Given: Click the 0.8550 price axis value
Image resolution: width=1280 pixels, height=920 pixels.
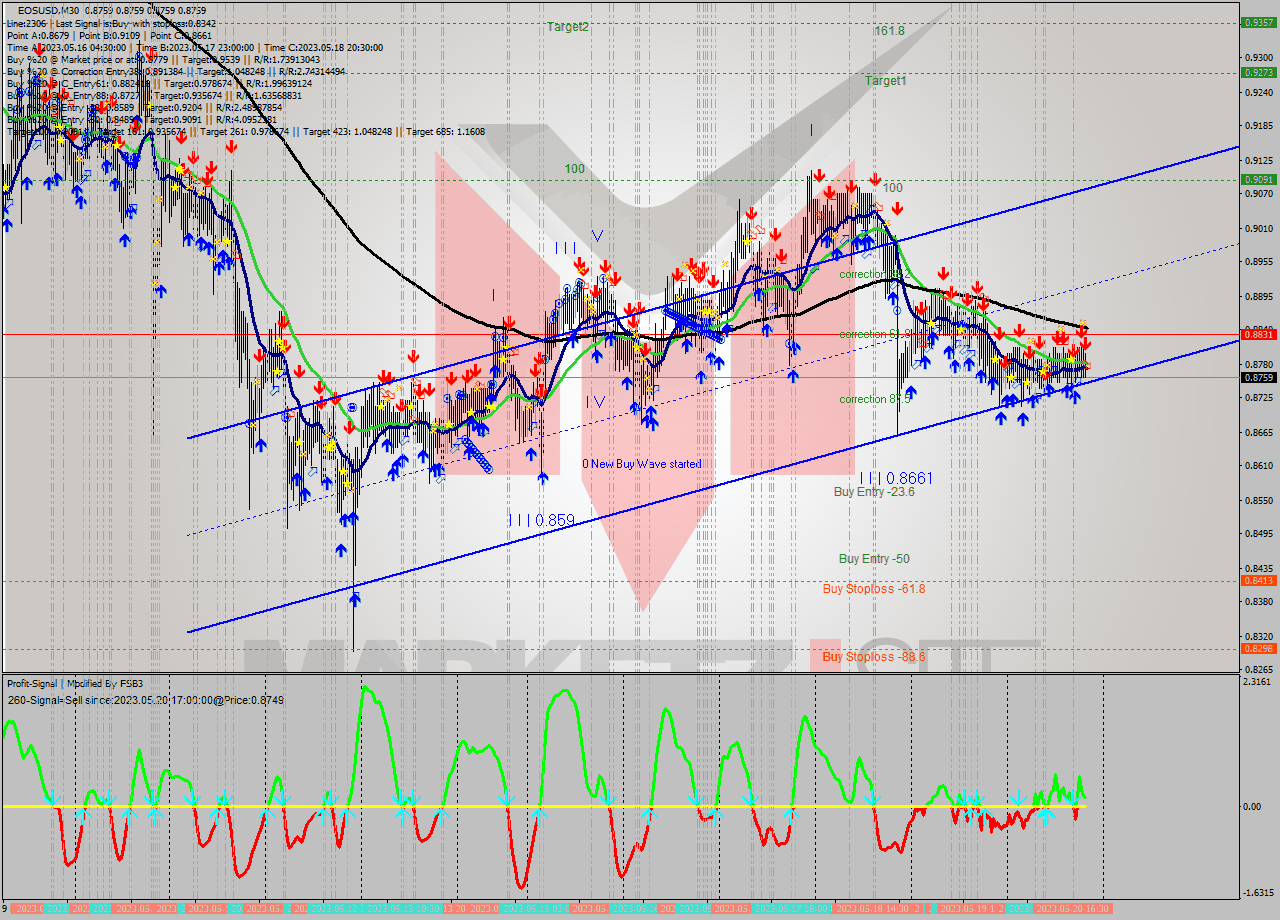Looking at the screenshot, I should 1257,500.
